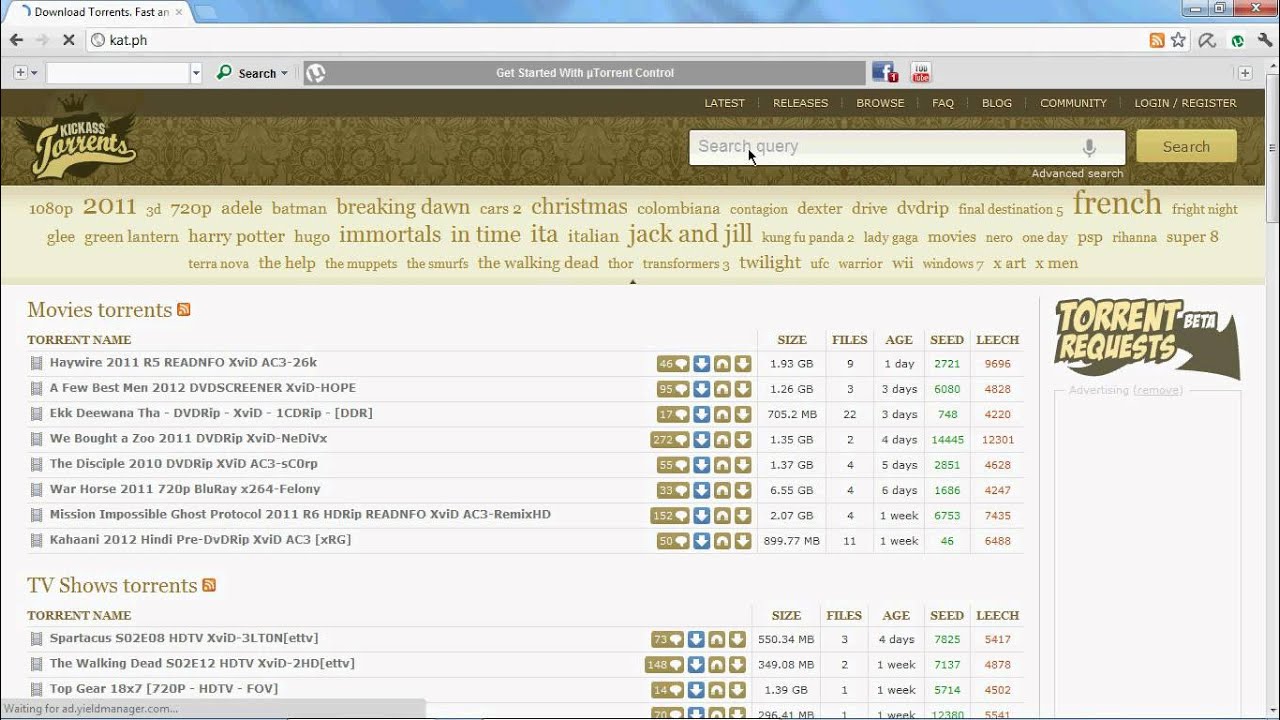Open the 46 comments badge for Haywire 2011
1280x720 pixels.
click(x=673, y=364)
